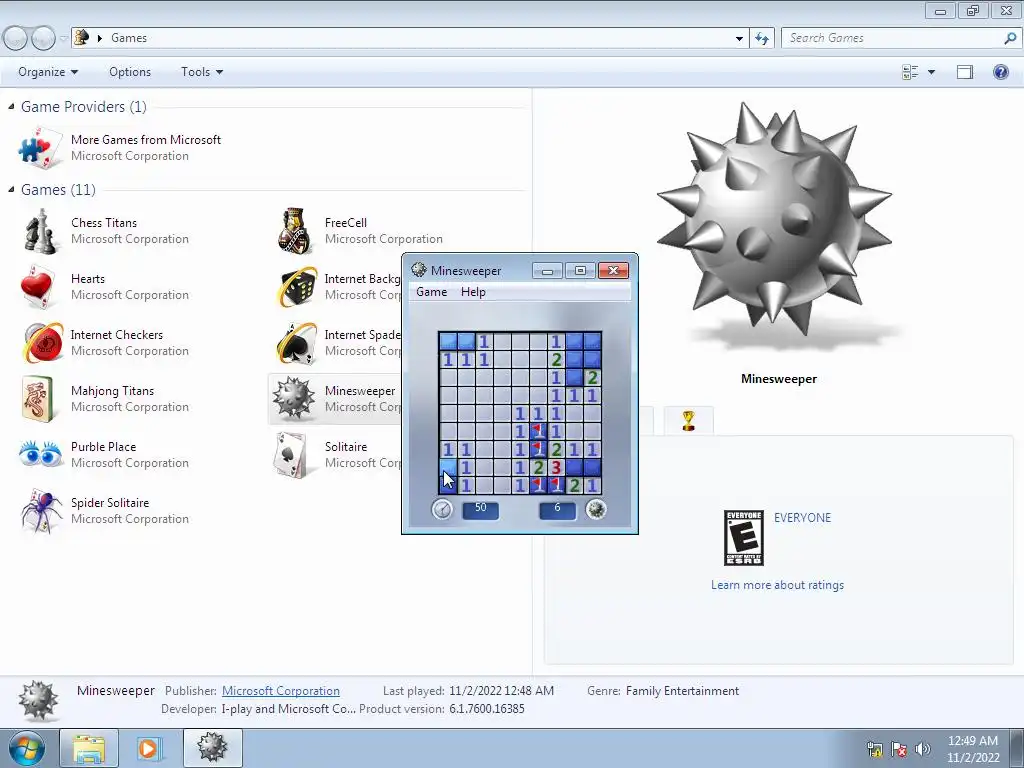This screenshot has height=768, width=1024.
Task: Open the Game menu in Minesweeper
Action: (432, 292)
